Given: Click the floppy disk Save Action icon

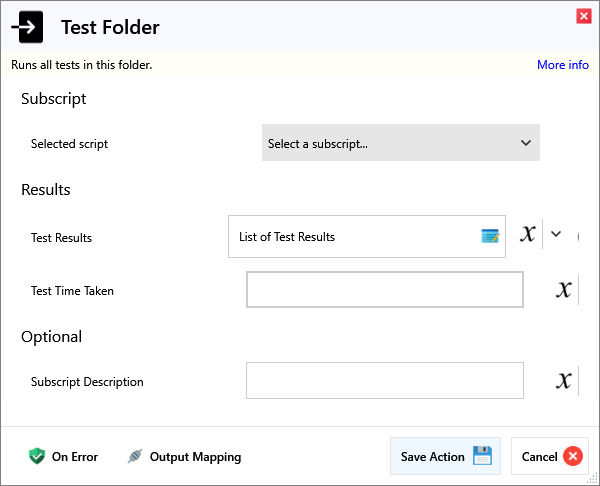Looking at the screenshot, I should click(x=482, y=456).
